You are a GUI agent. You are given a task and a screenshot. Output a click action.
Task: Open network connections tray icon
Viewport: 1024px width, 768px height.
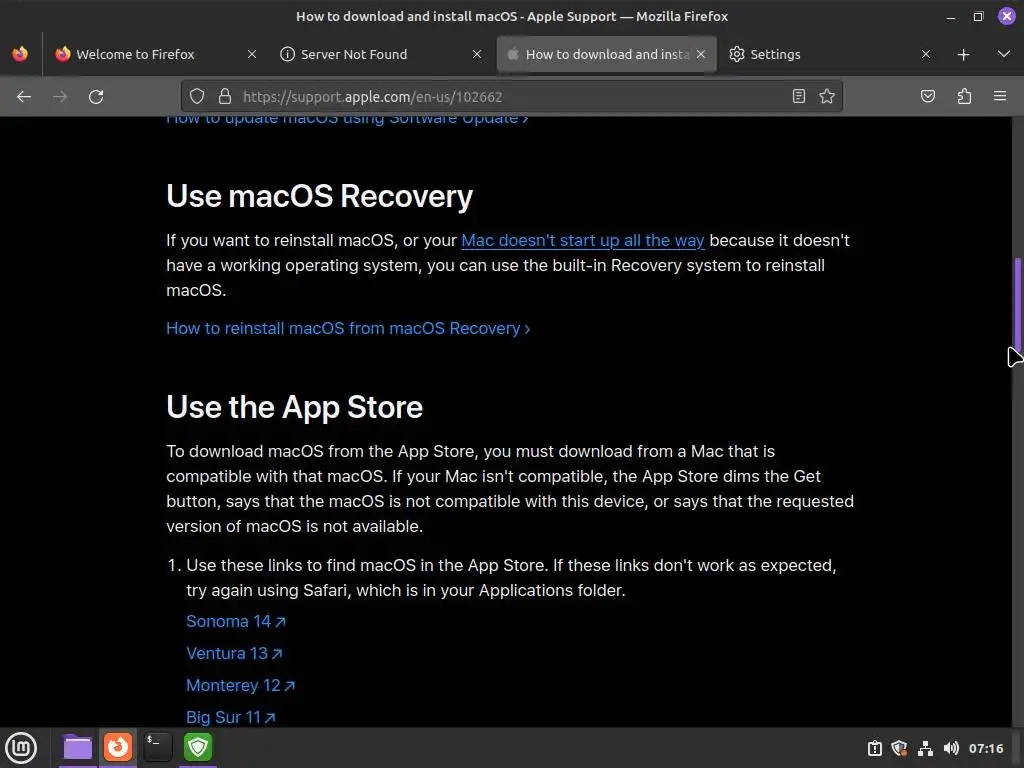[x=925, y=748]
